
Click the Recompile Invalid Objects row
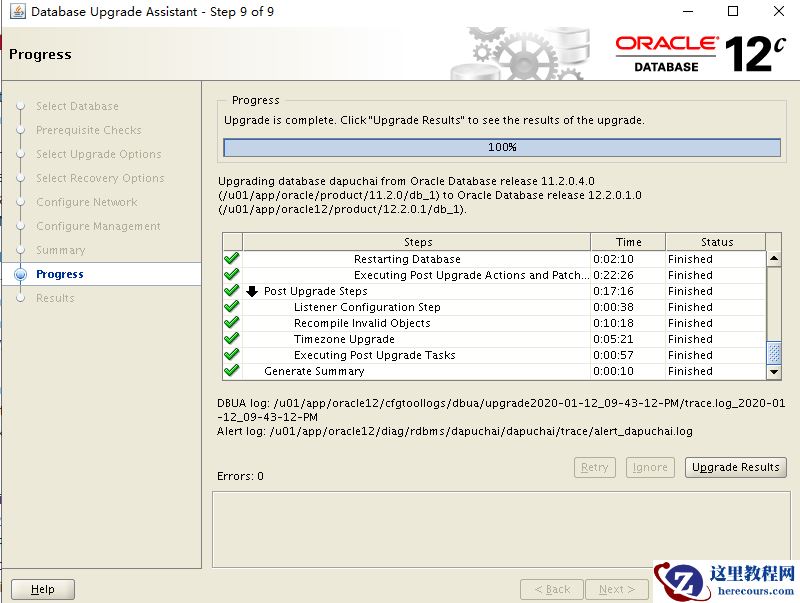click(x=494, y=323)
